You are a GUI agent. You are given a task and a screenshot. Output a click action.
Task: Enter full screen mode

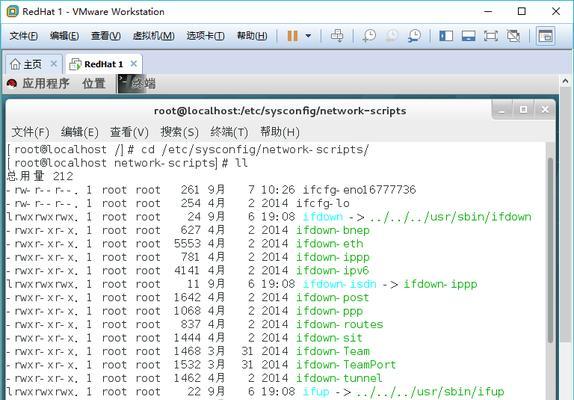point(491,36)
